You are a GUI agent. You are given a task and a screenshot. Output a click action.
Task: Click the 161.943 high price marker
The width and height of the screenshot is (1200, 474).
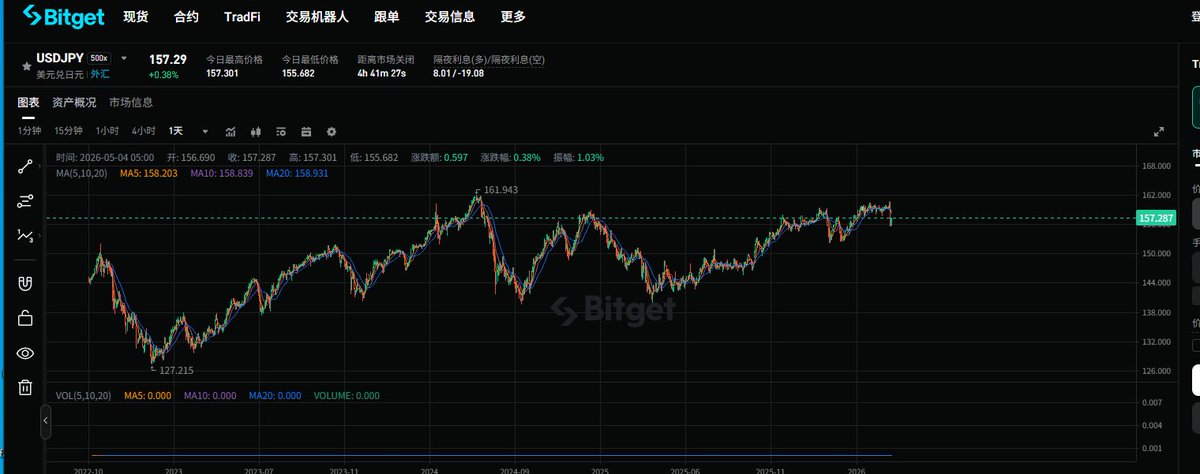point(502,189)
